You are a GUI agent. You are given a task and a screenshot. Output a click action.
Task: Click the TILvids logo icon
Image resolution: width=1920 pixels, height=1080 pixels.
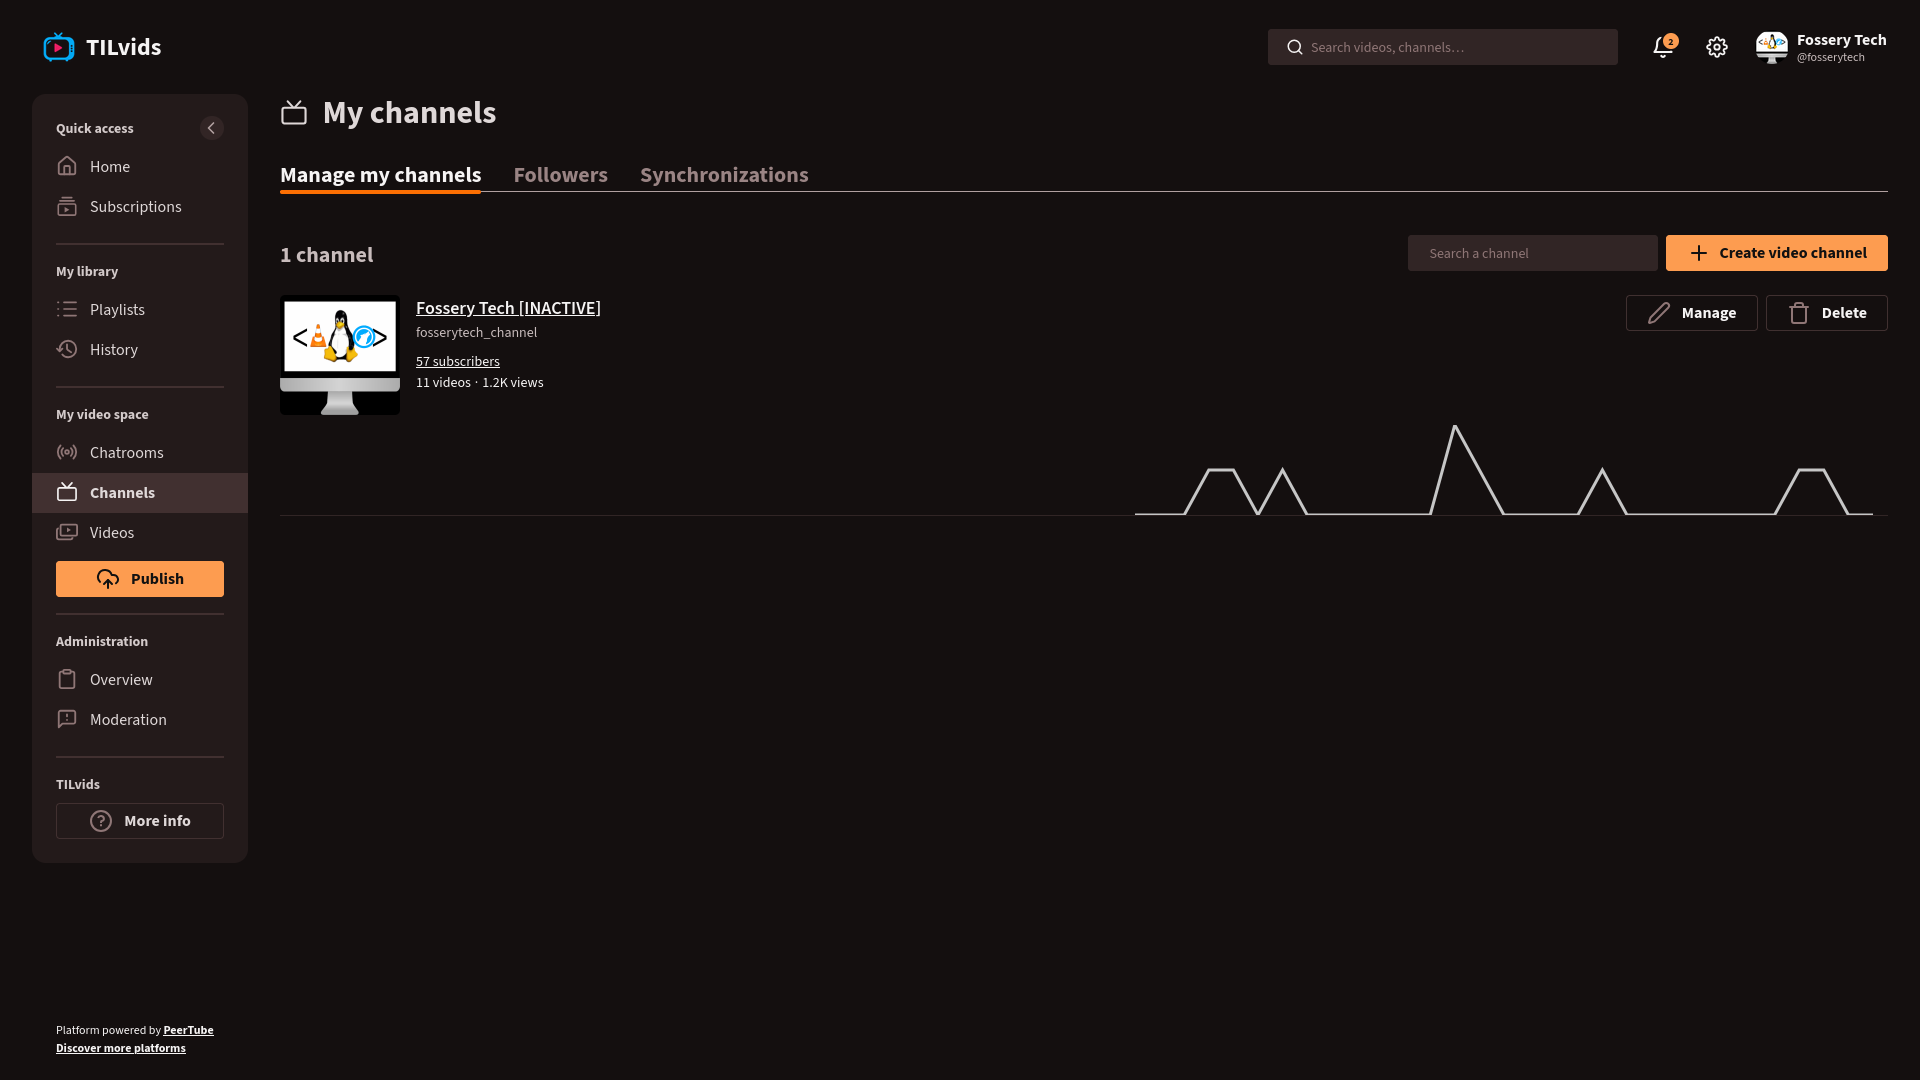point(59,47)
